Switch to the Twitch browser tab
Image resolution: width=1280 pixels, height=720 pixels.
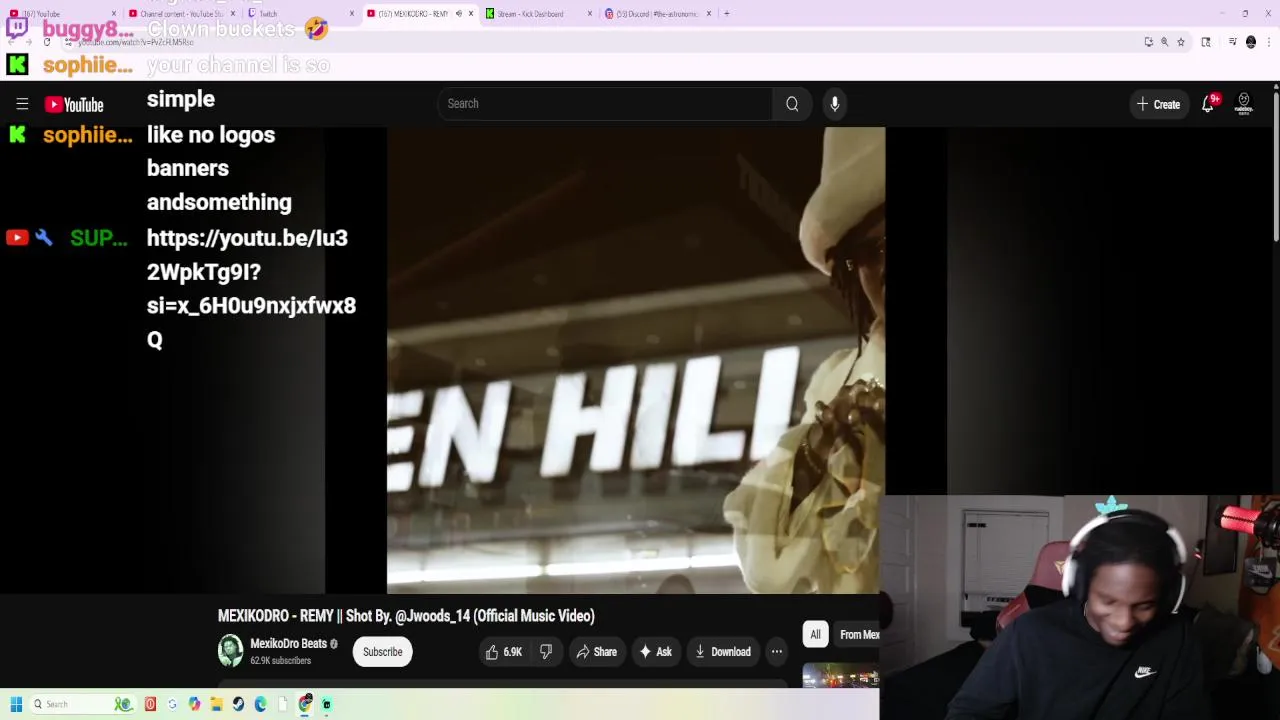(300, 14)
